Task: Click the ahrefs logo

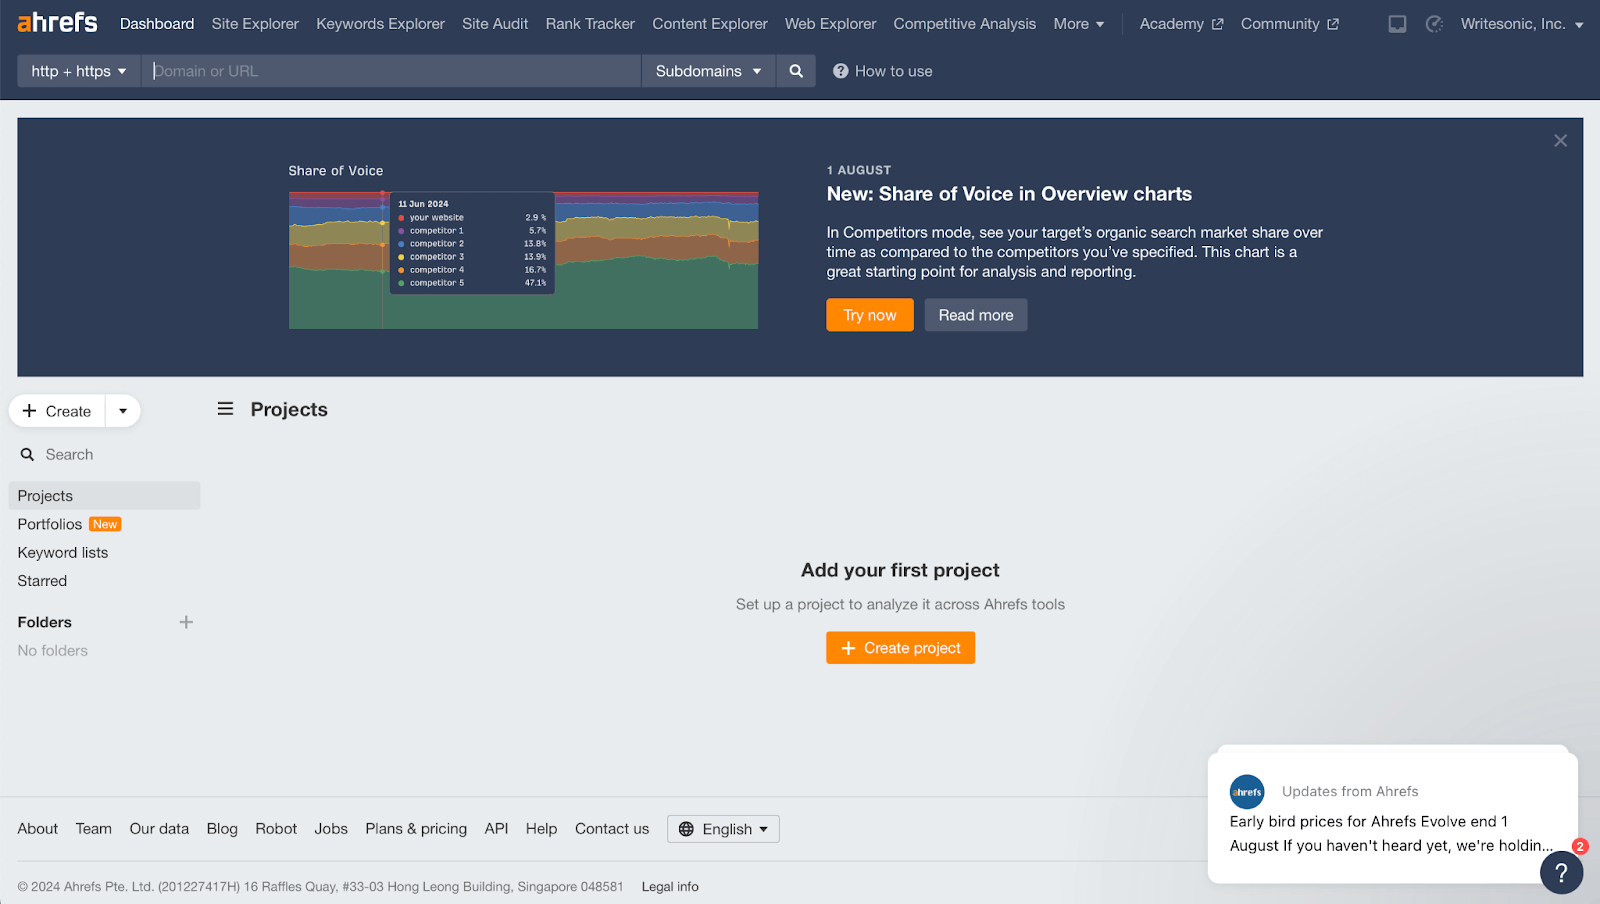Action: tap(55, 22)
